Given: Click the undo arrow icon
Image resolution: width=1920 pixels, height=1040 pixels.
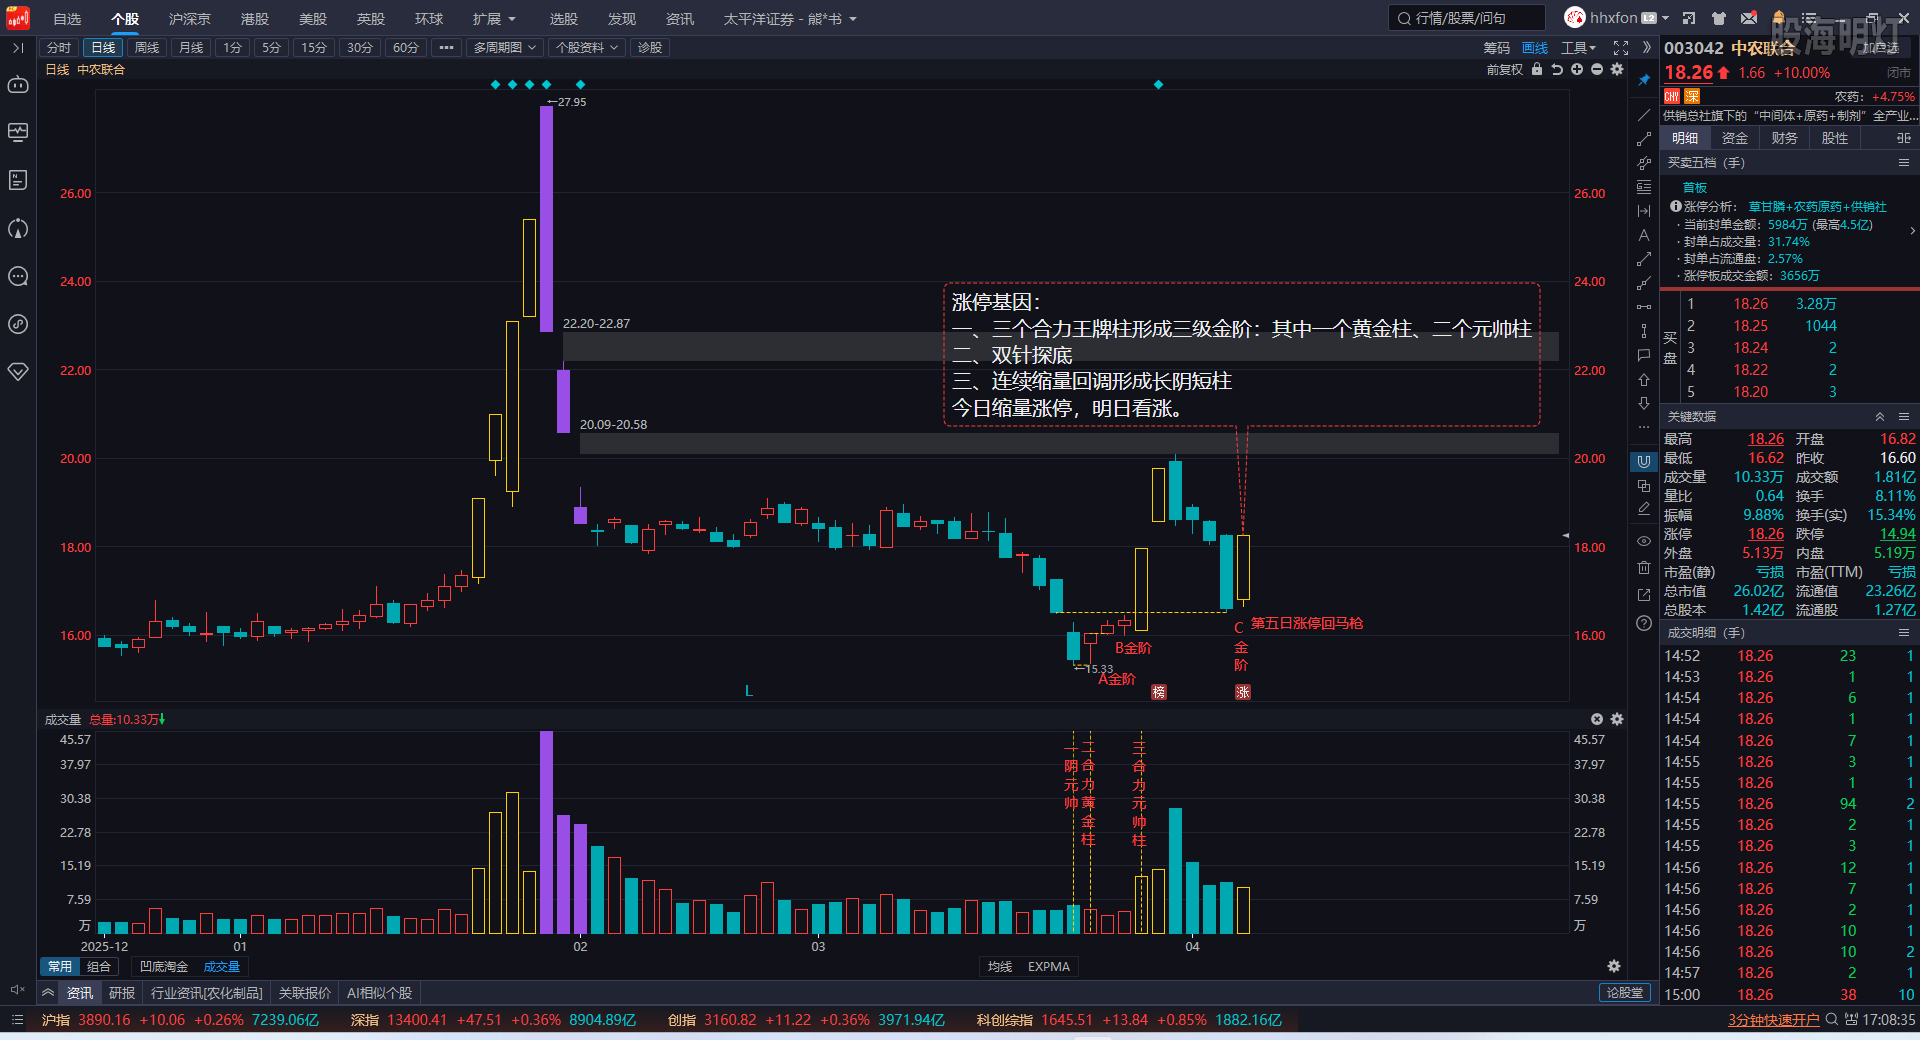Looking at the screenshot, I should [x=1557, y=69].
